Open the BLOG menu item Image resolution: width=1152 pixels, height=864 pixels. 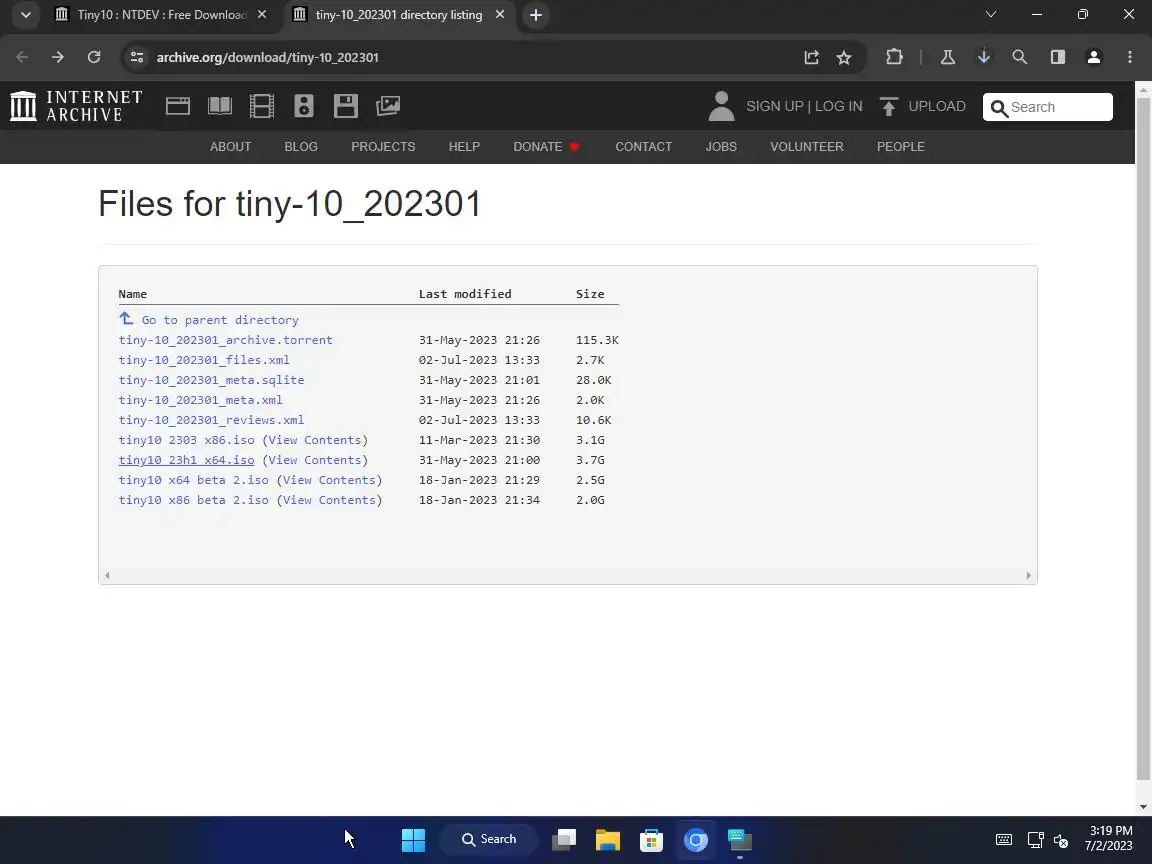point(301,147)
